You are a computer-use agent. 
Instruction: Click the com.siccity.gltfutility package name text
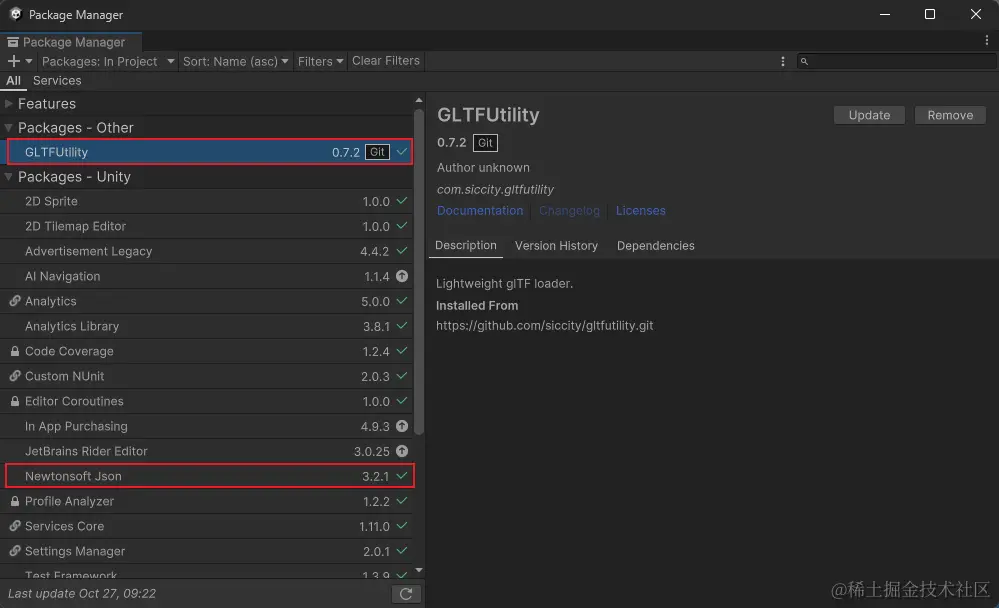[495, 189]
